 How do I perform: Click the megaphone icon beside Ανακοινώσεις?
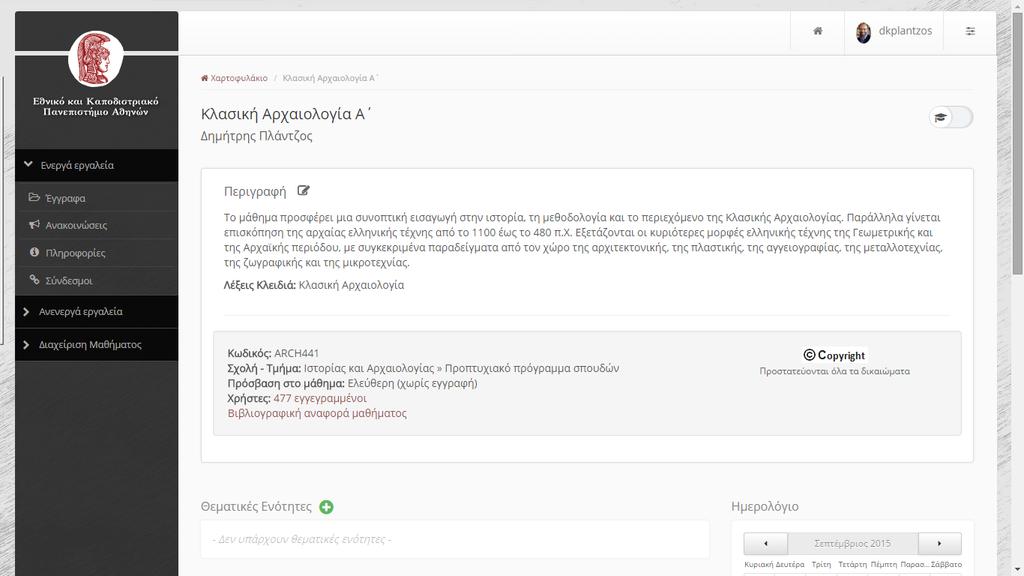coord(34,225)
